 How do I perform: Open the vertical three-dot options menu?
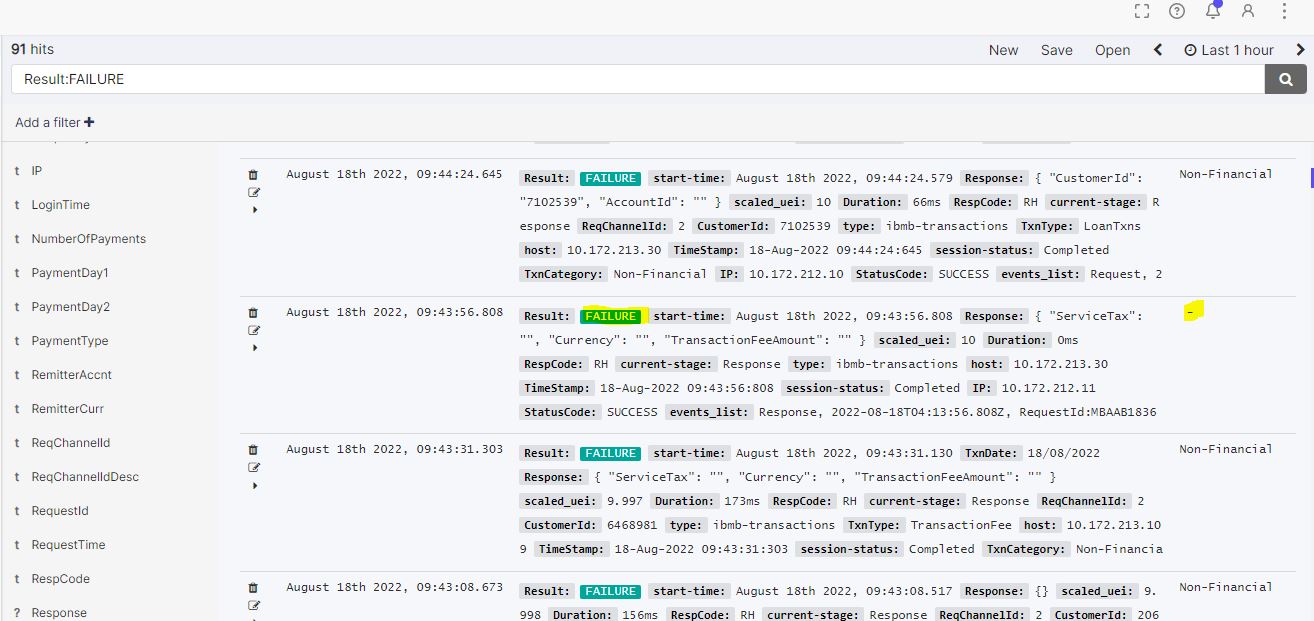[1285, 11]
